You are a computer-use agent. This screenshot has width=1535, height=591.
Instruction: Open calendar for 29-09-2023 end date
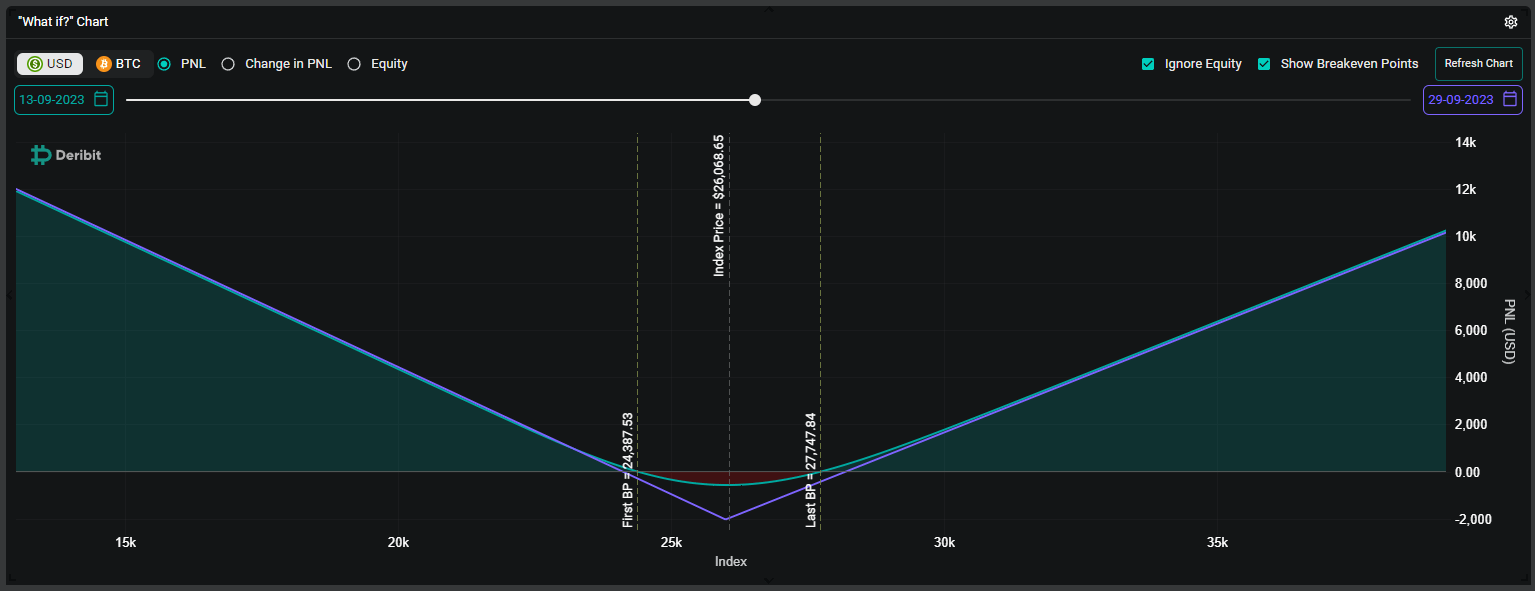[1510, 99]
